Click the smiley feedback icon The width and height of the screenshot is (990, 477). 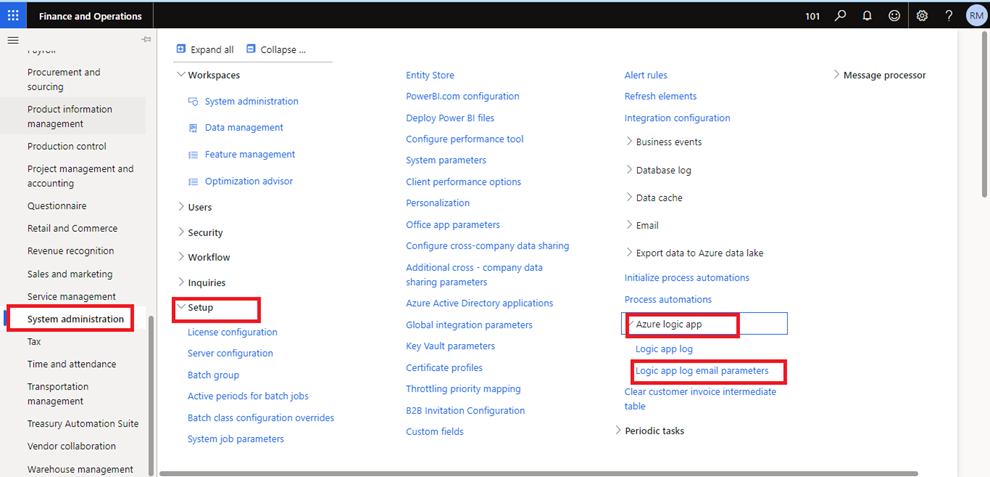(894, 16)
